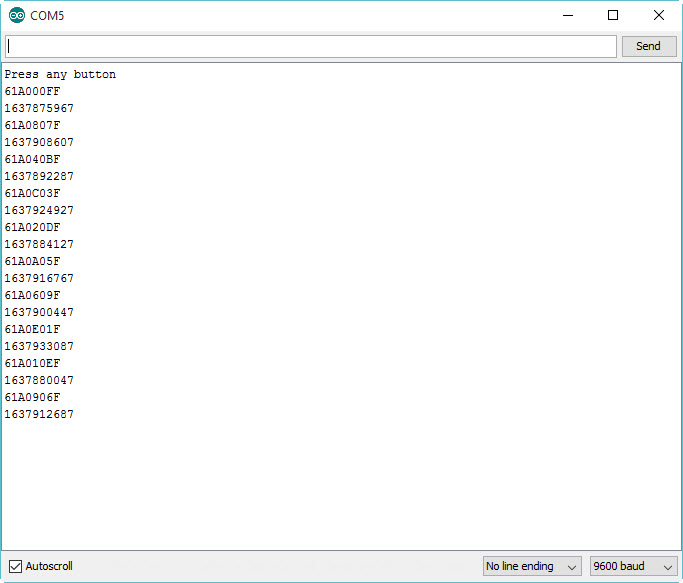Open the 9600 baud rate dropdown
This screenshot has width=683, height=583.
[633, 566]
